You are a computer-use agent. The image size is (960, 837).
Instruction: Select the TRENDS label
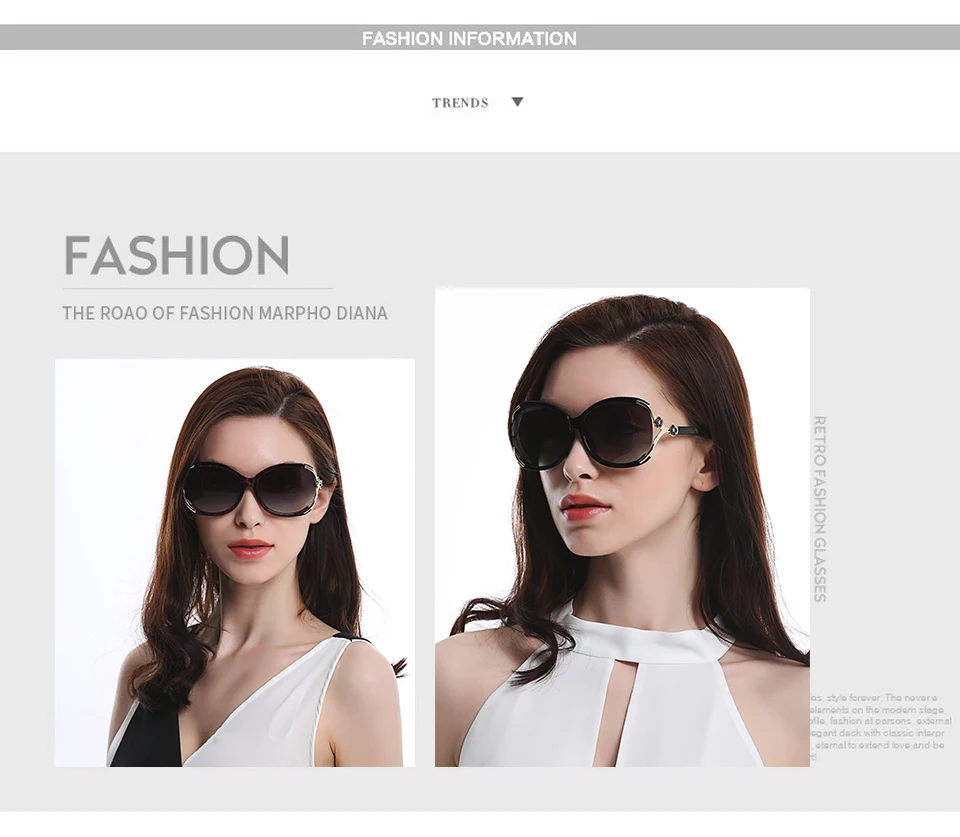(x=460, y=103)
